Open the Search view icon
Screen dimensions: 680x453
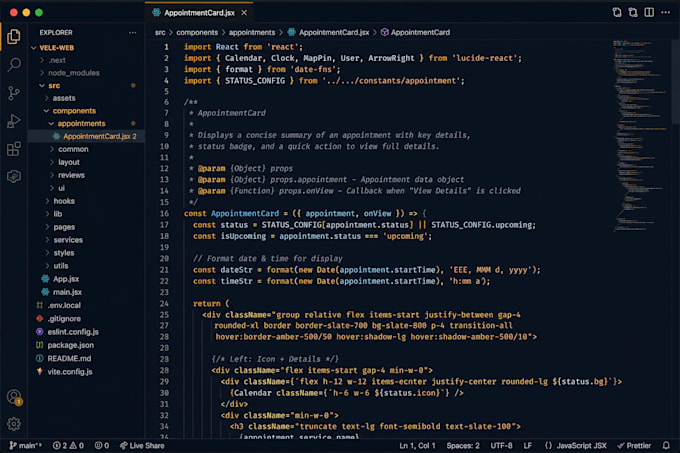pos(14,65)
